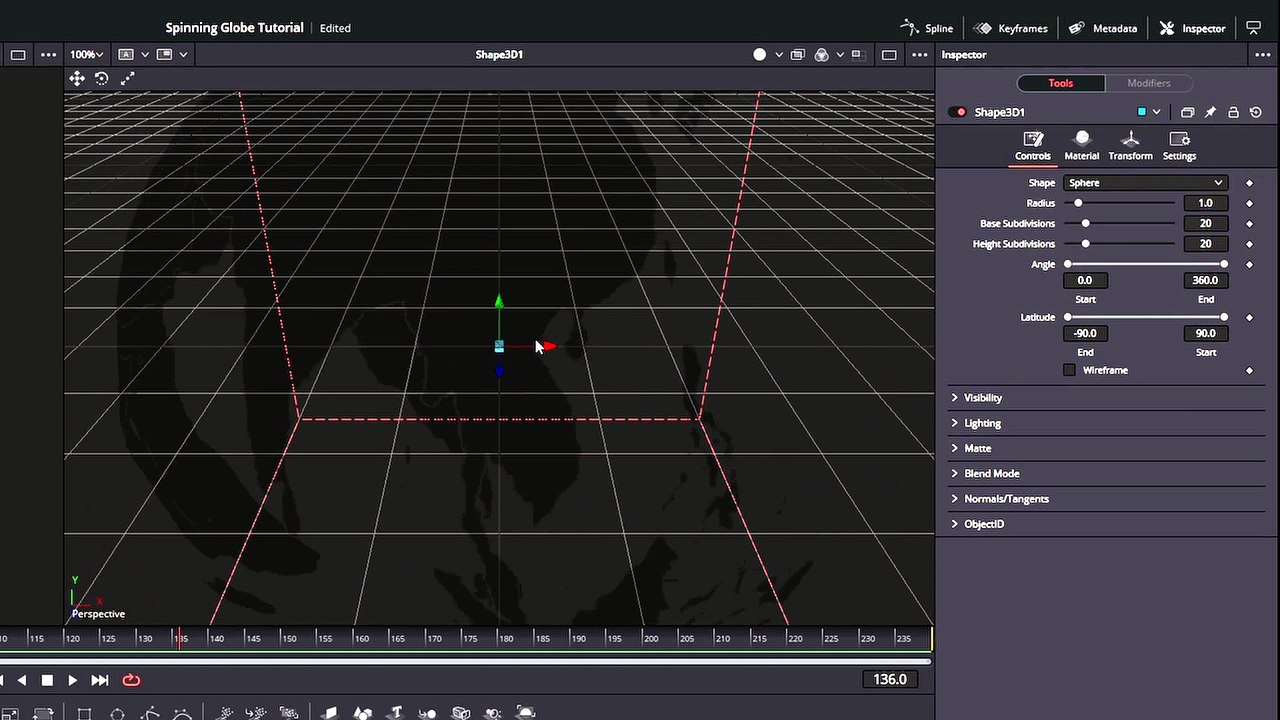Click the Base Subdivisions slider
1280x720 pixels.
1120,224
